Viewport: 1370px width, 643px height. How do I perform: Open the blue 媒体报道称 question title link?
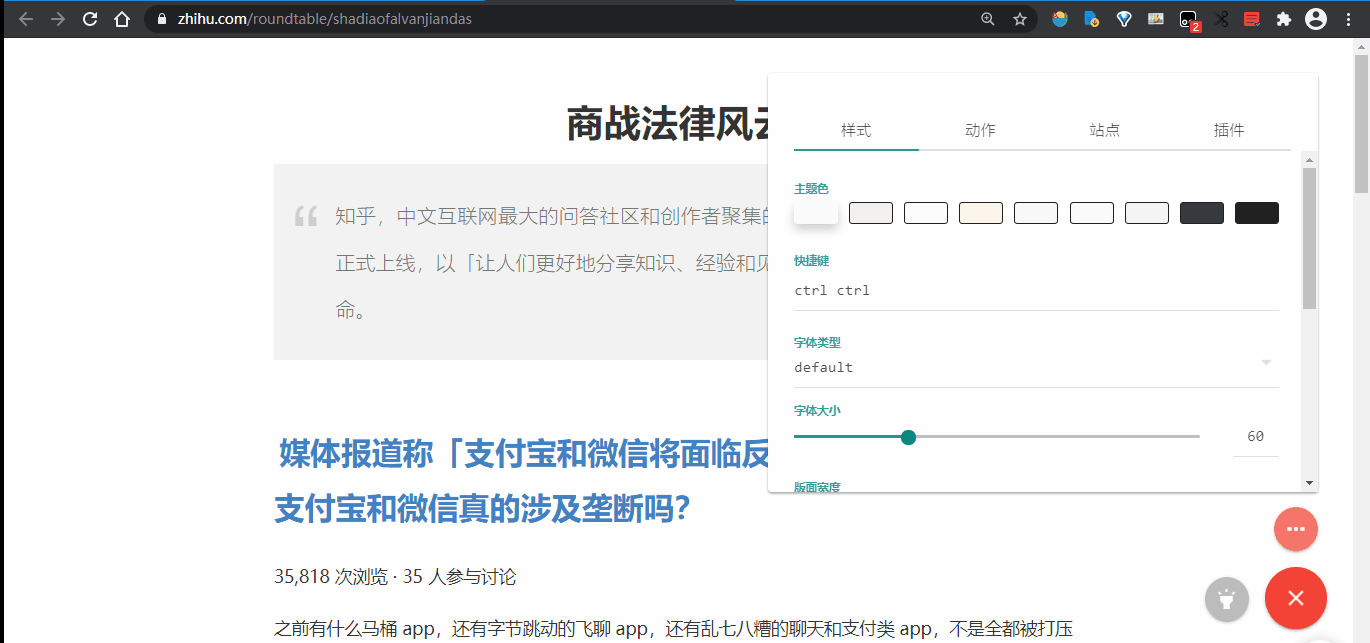(x=521, y=482)
